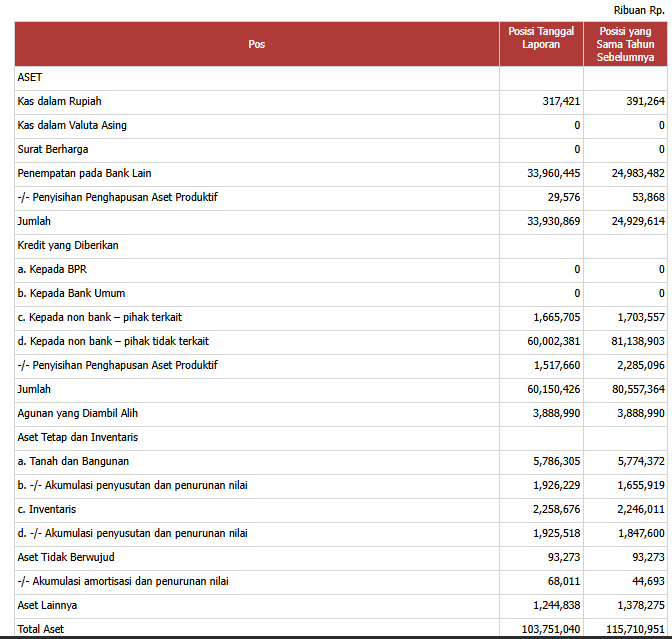Click the 'Pos' column header
Image resolution: width=672 pixels, height=639 pixels.
257,45
